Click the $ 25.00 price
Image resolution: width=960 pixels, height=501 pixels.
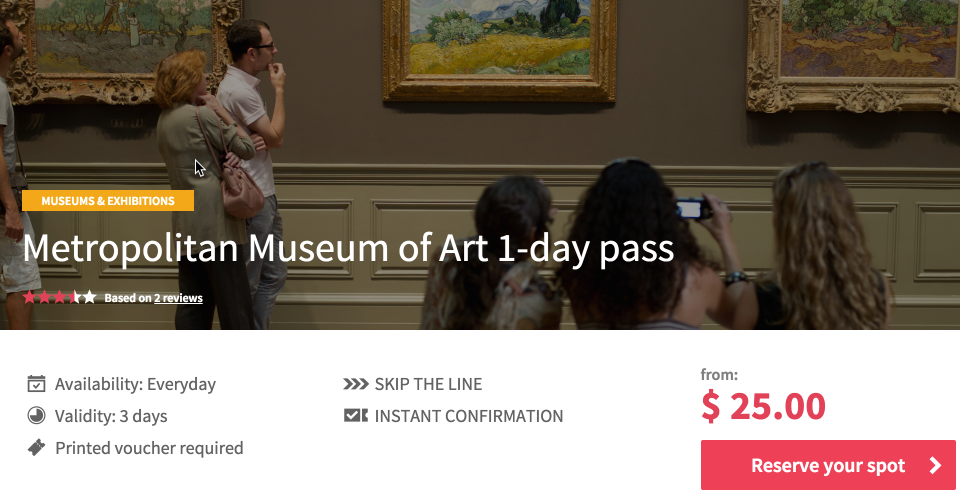point(763,406)
